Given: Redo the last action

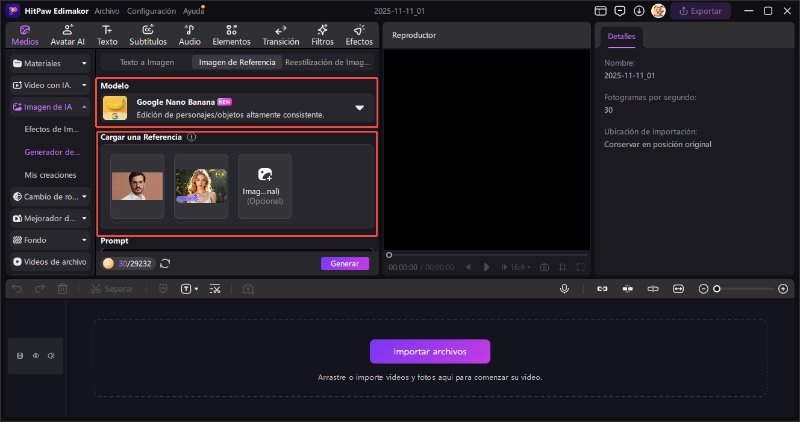Looking at the screenshot, I should [x=39, y=289].
